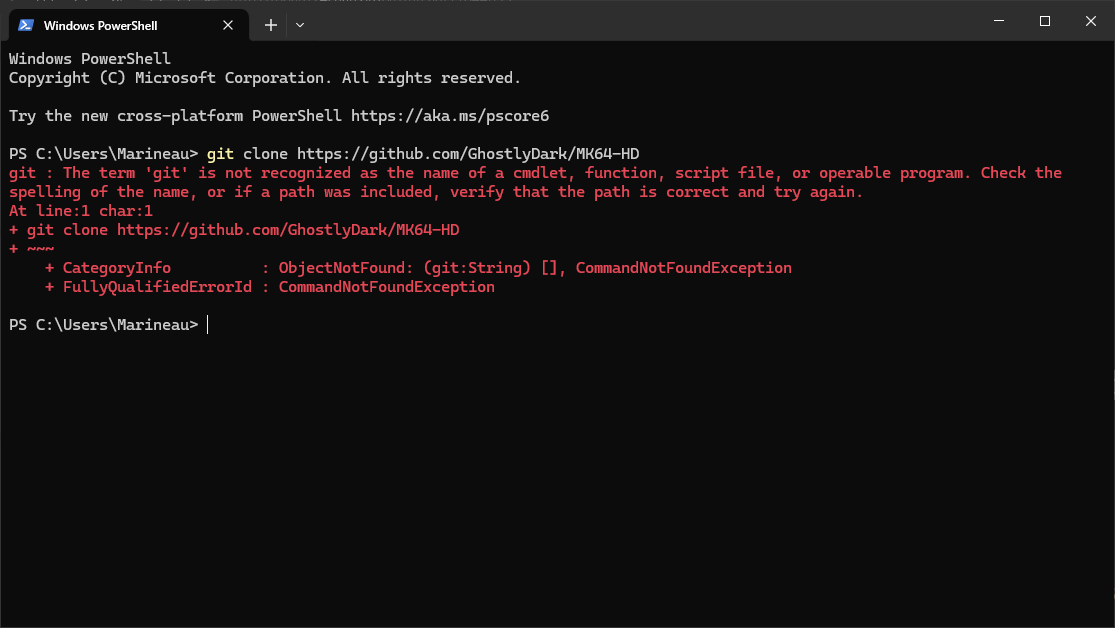This screenshot has height=628, width=1115.
Task: Maximize the terminal window
Action: [1045, 21]
